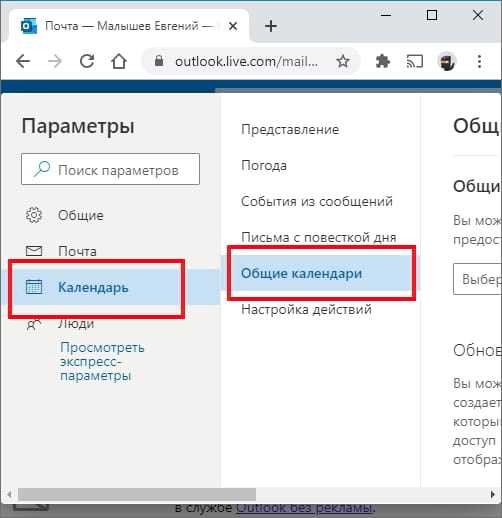Close the Outlook mail tab
Screen dimensions: 502x518
click(x=233, y=26)
